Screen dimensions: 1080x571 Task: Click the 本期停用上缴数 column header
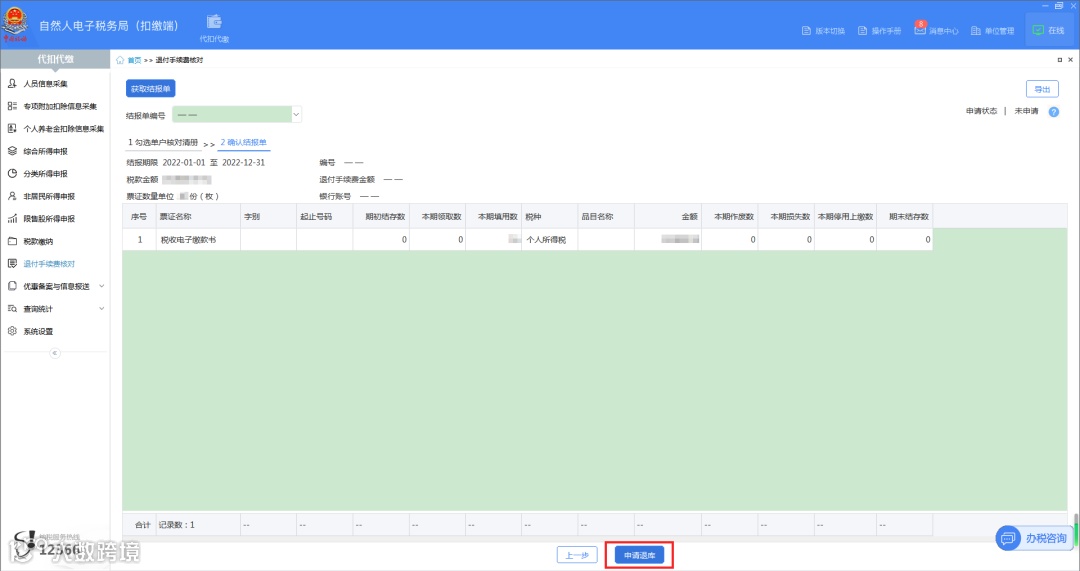[845, 216]
